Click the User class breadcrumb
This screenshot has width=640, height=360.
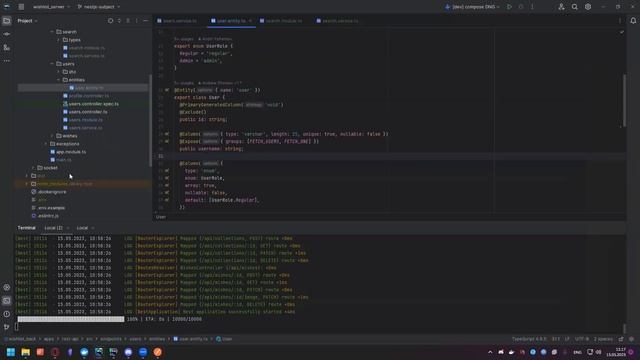[161, 217]
